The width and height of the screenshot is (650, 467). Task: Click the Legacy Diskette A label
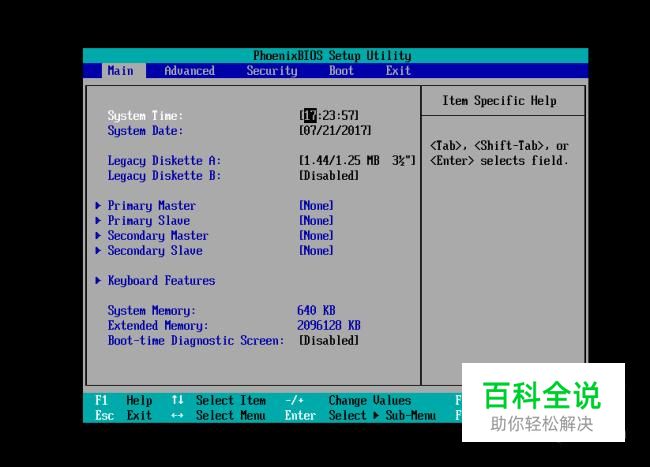pyautogui.click(x=164, y=160)
